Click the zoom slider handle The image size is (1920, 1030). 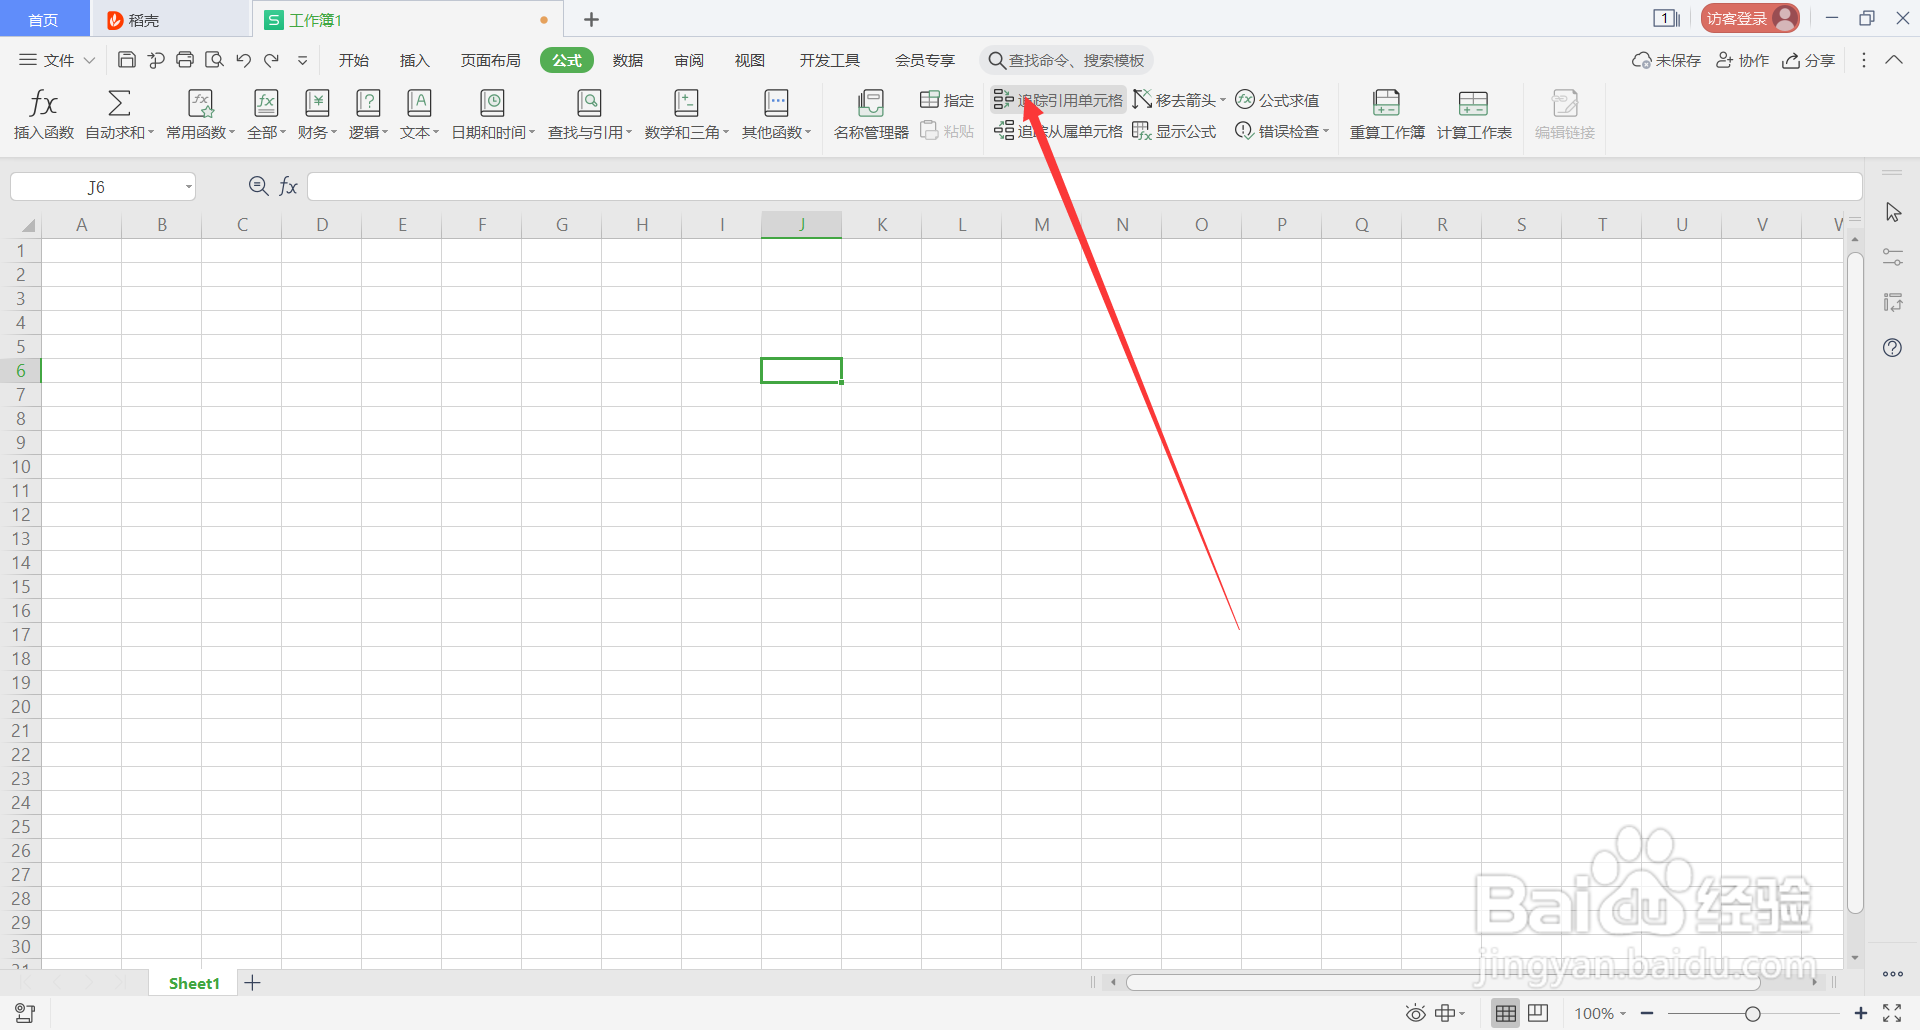[x=1752, y=1014]
